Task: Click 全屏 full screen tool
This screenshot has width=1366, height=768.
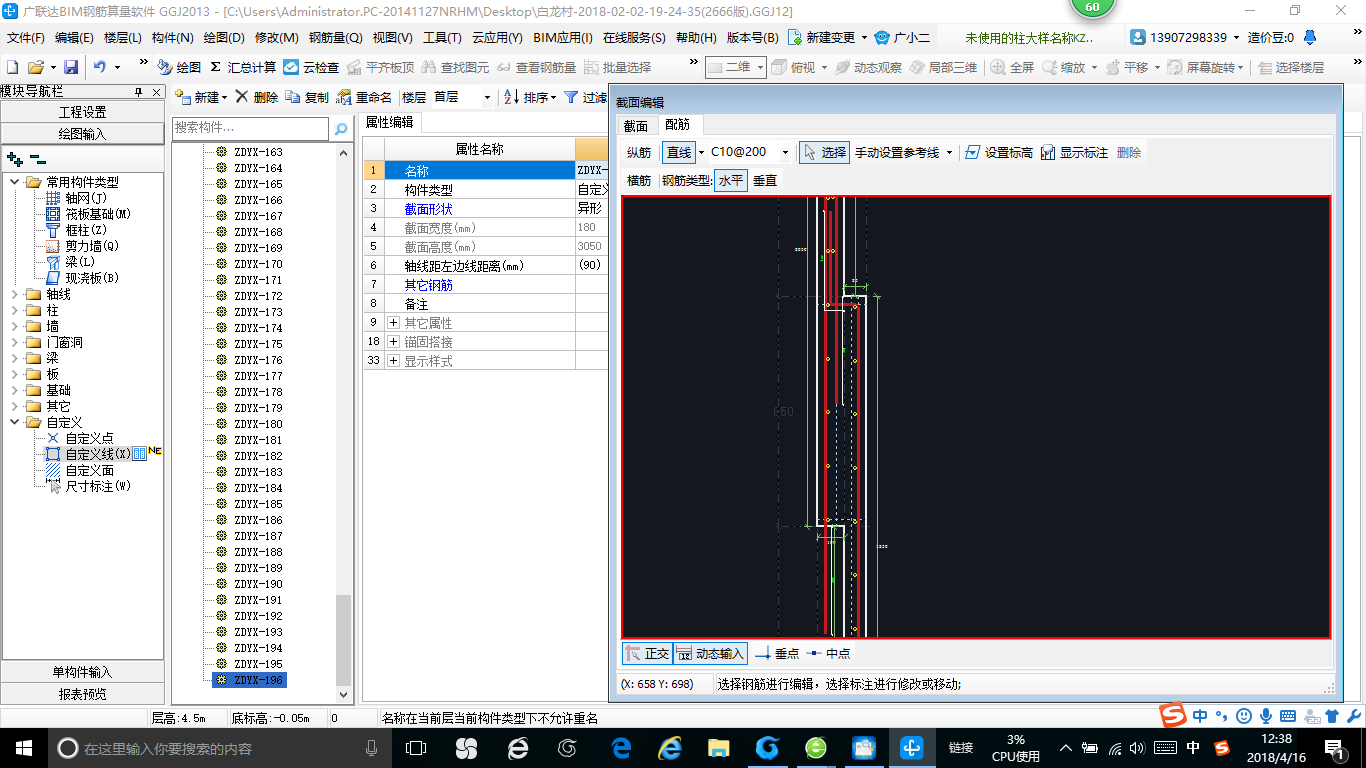Action: point(1012,67)
